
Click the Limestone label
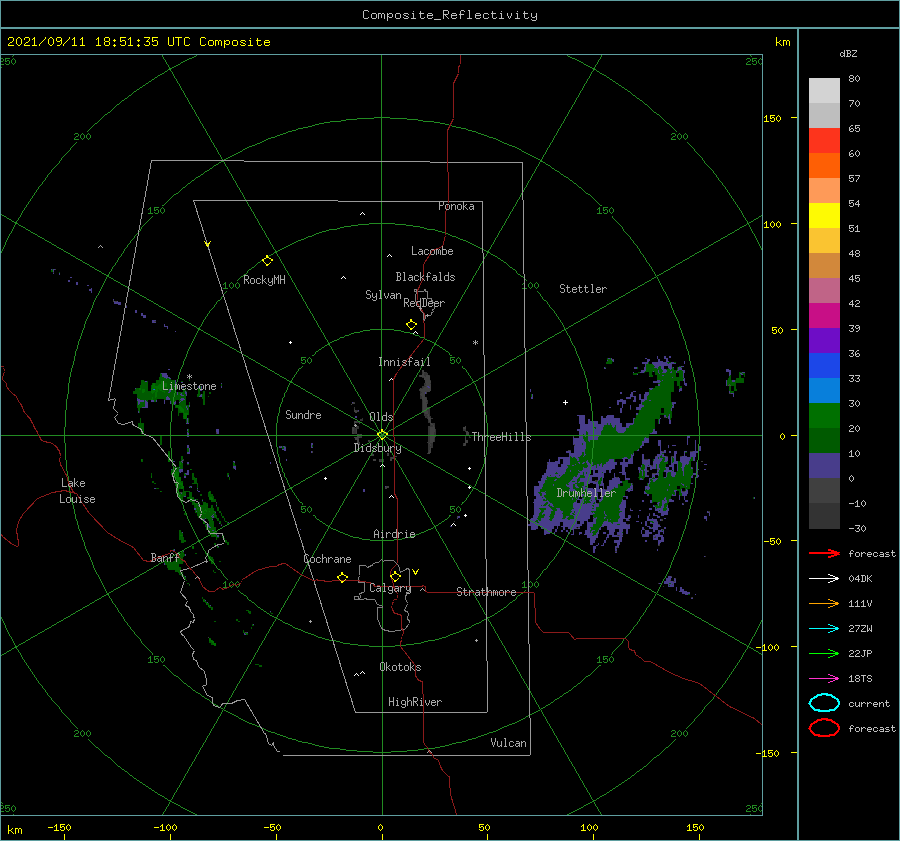click(x=189, y=386)
